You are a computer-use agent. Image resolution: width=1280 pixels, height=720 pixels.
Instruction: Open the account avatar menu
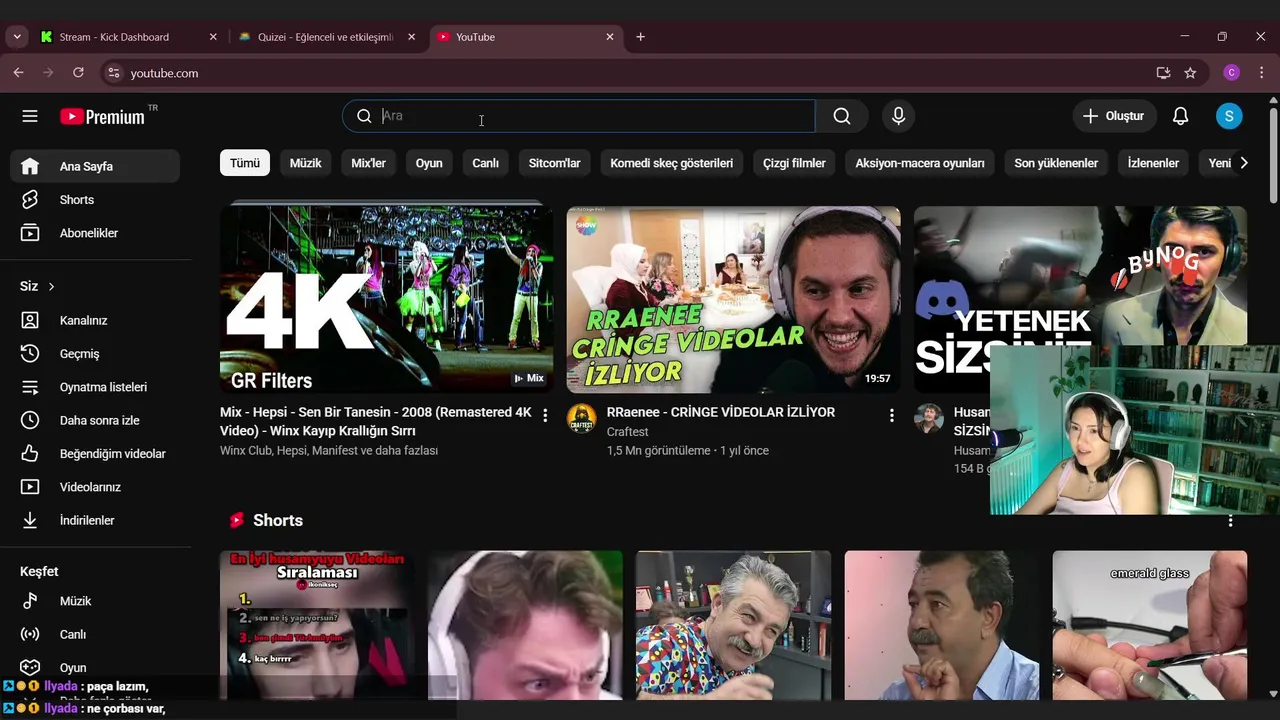1229,116
